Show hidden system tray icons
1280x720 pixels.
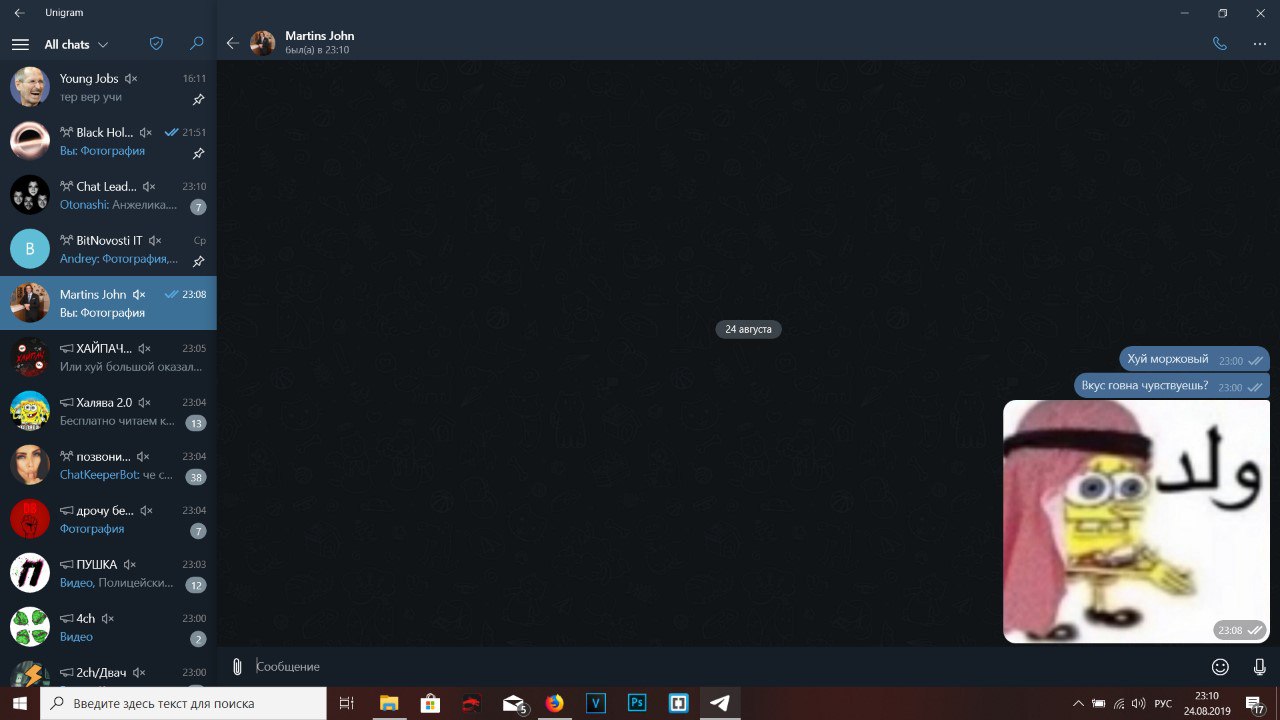click(x=1077, y=703)
